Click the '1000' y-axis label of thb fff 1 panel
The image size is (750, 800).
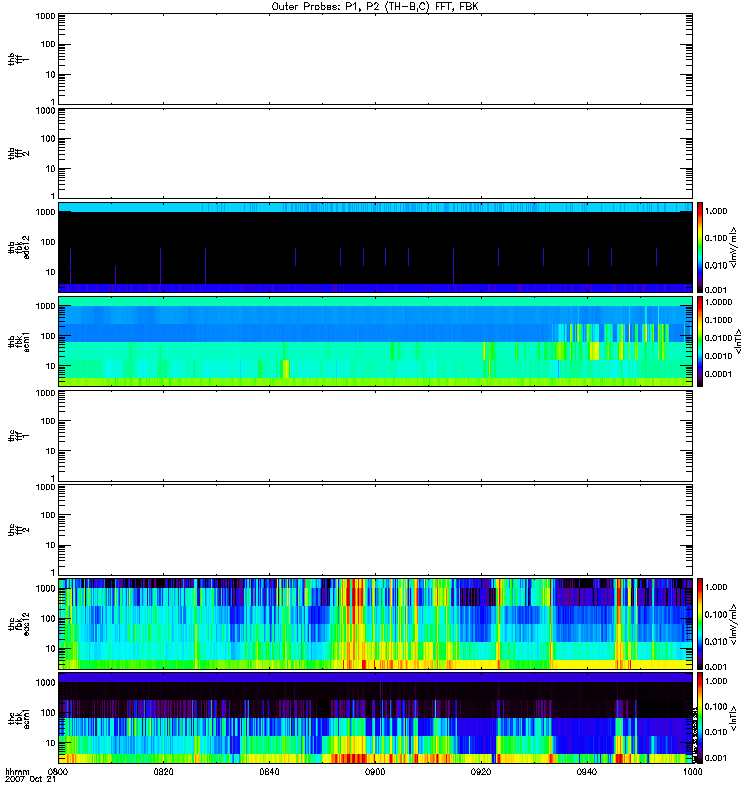coord(45,16)
